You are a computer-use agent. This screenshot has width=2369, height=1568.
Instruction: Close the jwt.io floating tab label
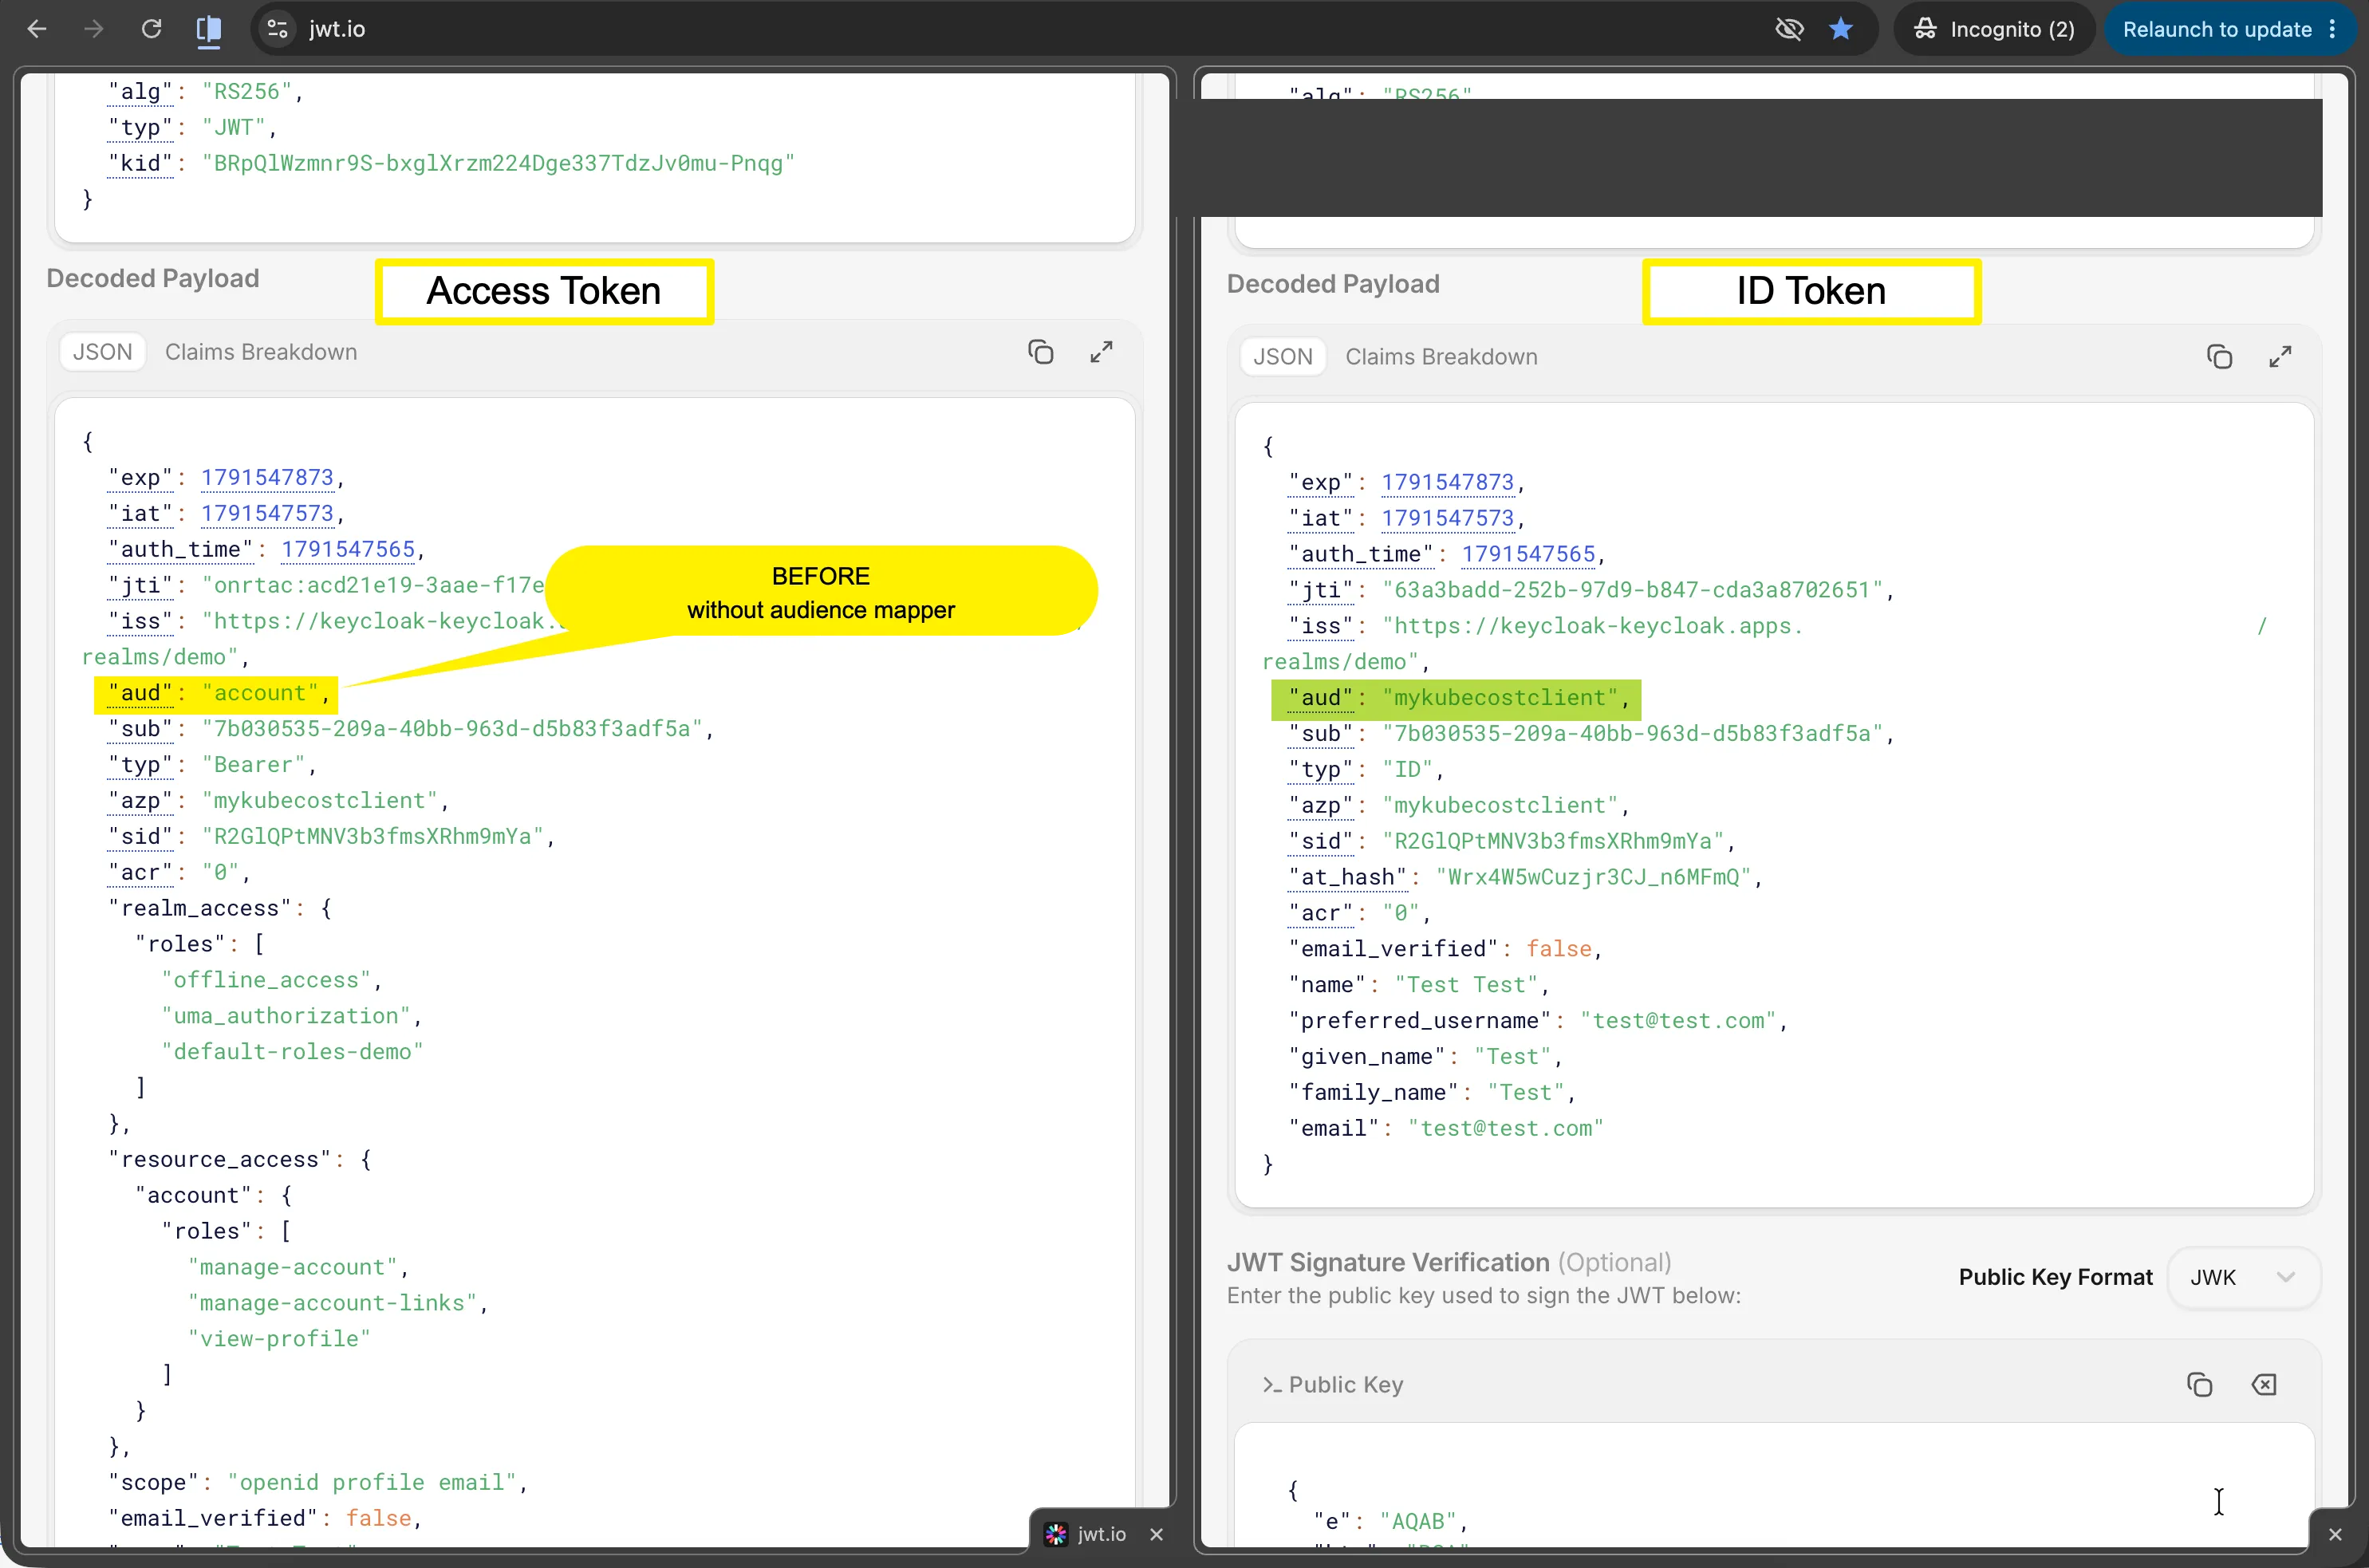tap(1156, 1534)
